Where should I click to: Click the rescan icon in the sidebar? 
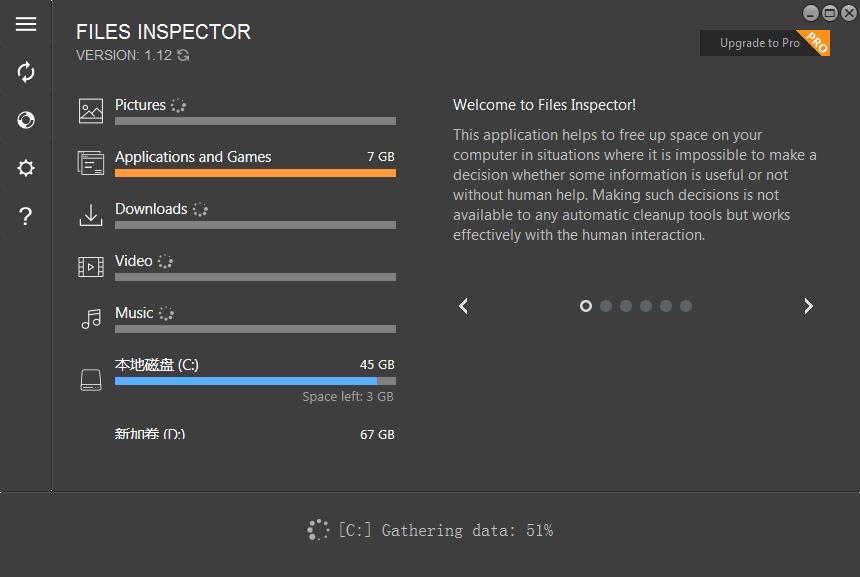click(x=25, y=72)
